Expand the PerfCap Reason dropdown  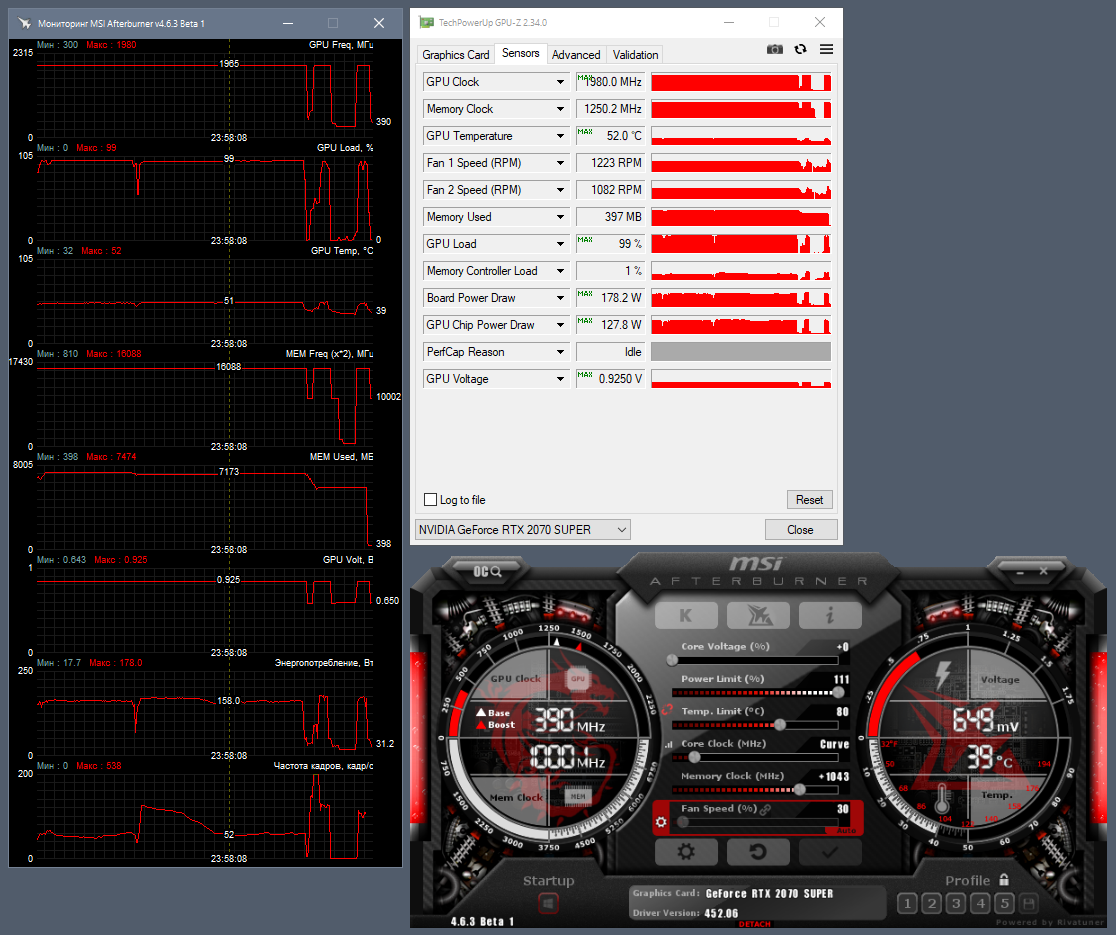561,352
